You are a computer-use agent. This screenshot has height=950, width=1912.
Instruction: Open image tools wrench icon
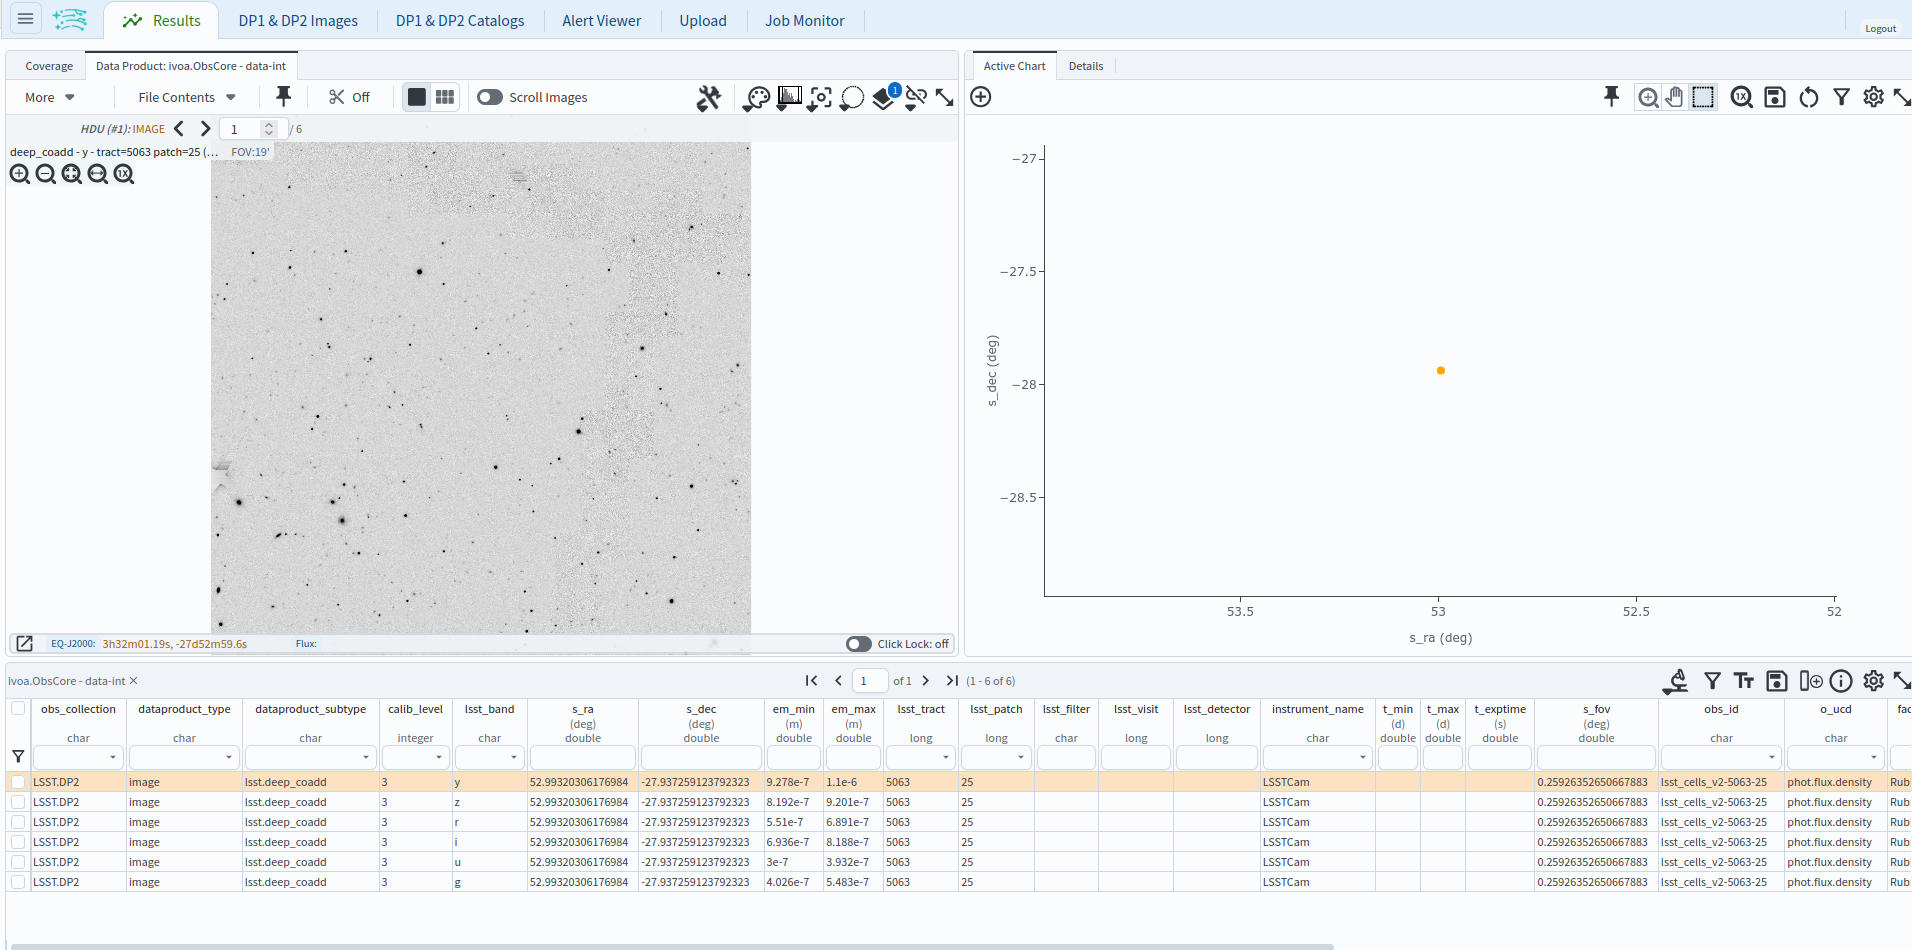tap(709, 98)
